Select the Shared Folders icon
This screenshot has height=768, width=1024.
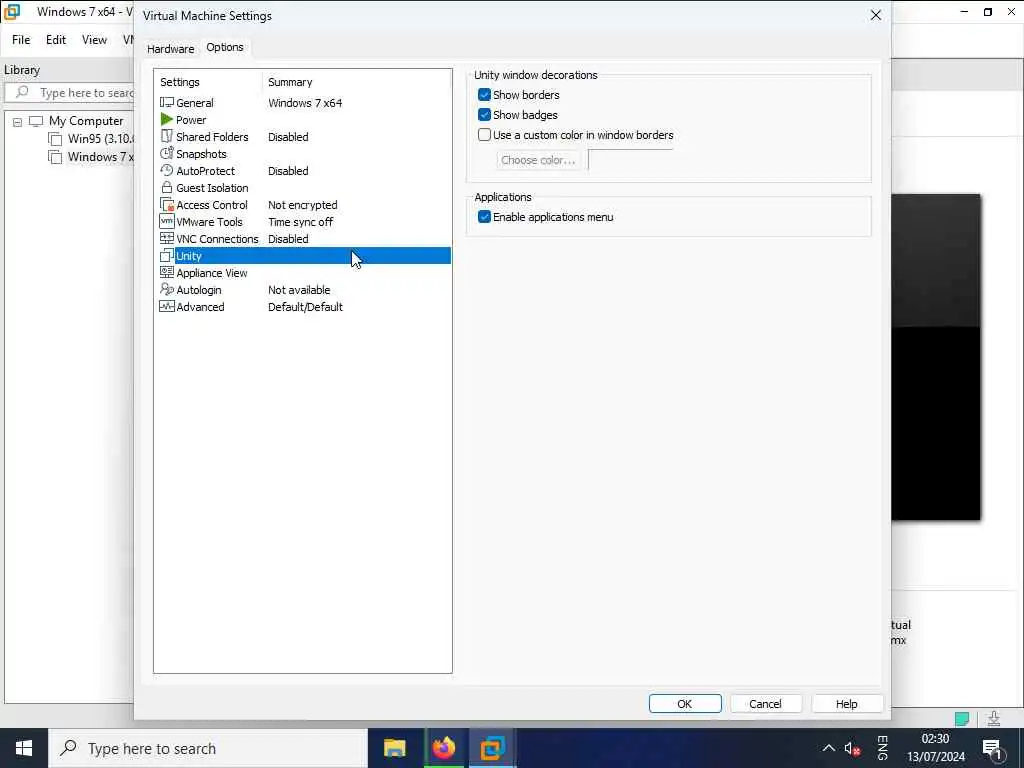click(167, 136)
